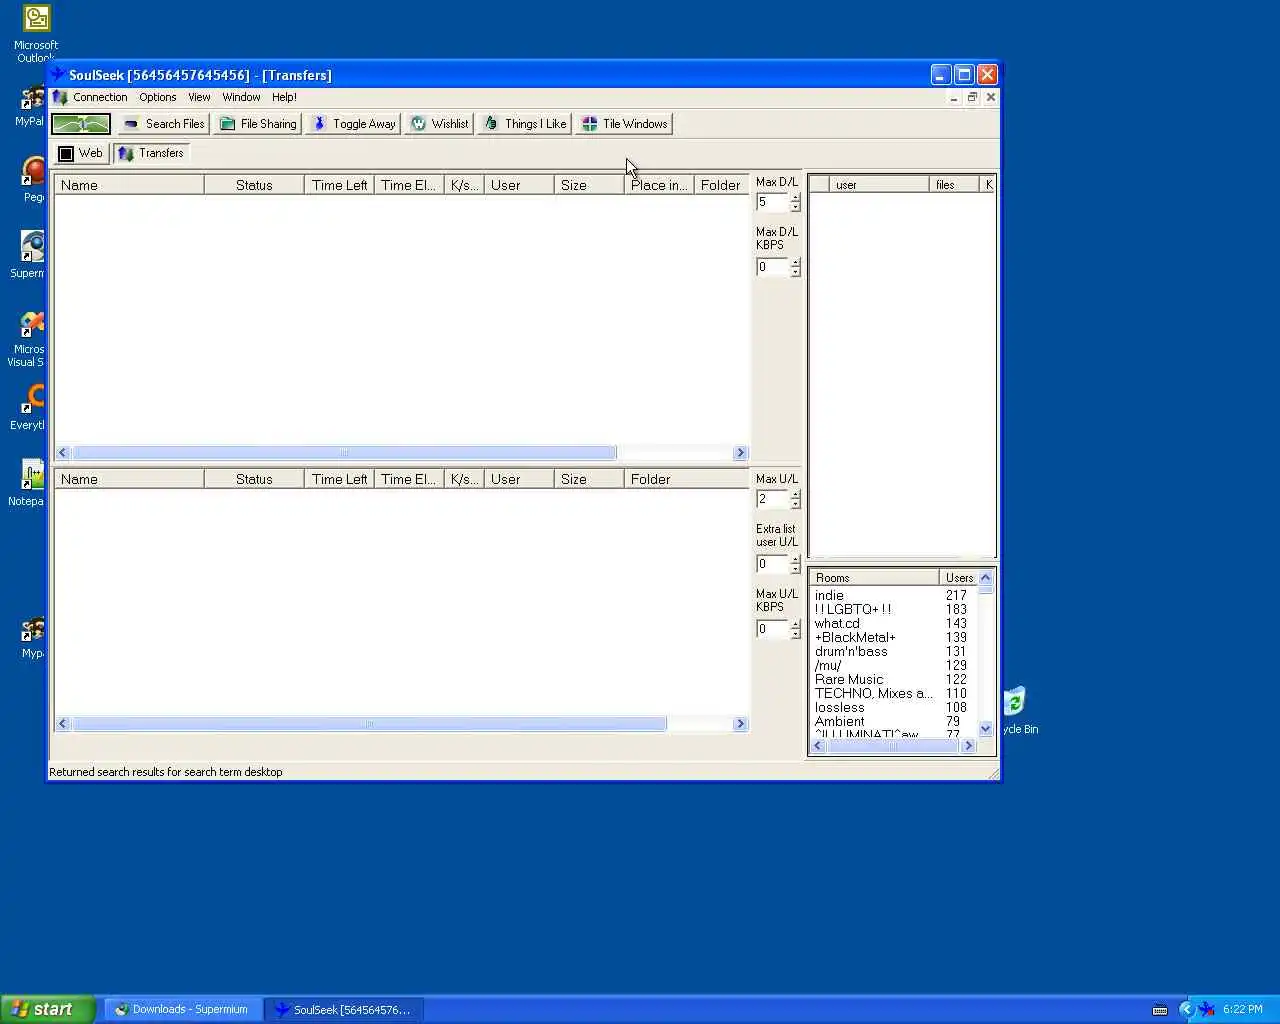Sort downloads by Name column header
This screenshot has height=1024, width=1280.
click(x=129, y=185)
